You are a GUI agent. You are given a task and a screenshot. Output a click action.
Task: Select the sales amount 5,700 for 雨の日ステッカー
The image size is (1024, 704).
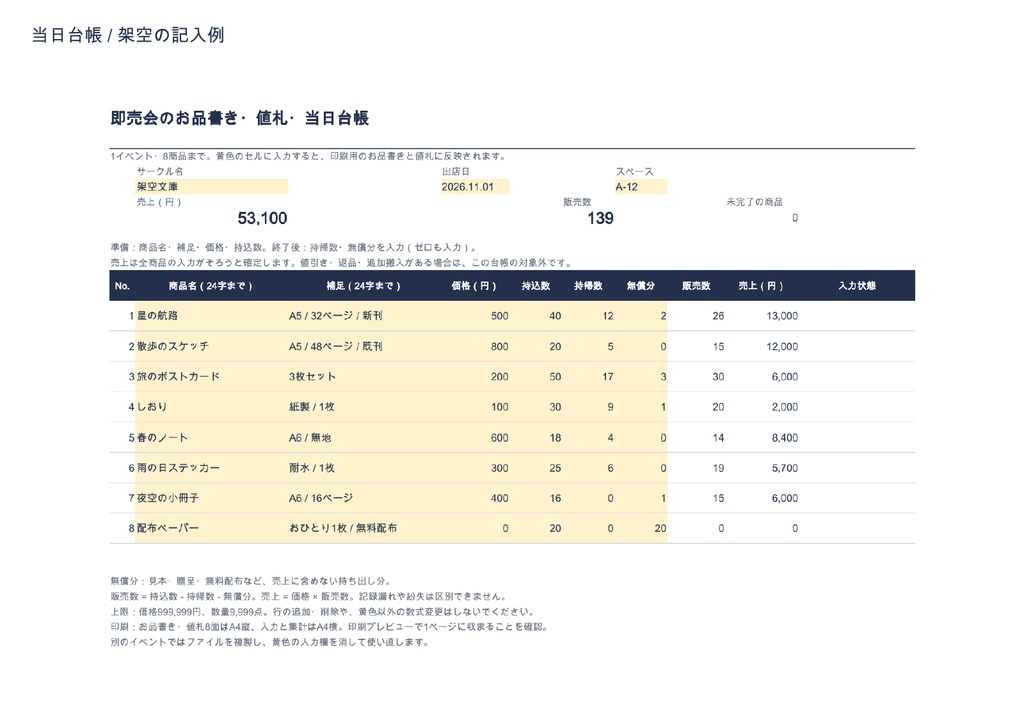coord(784,468)
